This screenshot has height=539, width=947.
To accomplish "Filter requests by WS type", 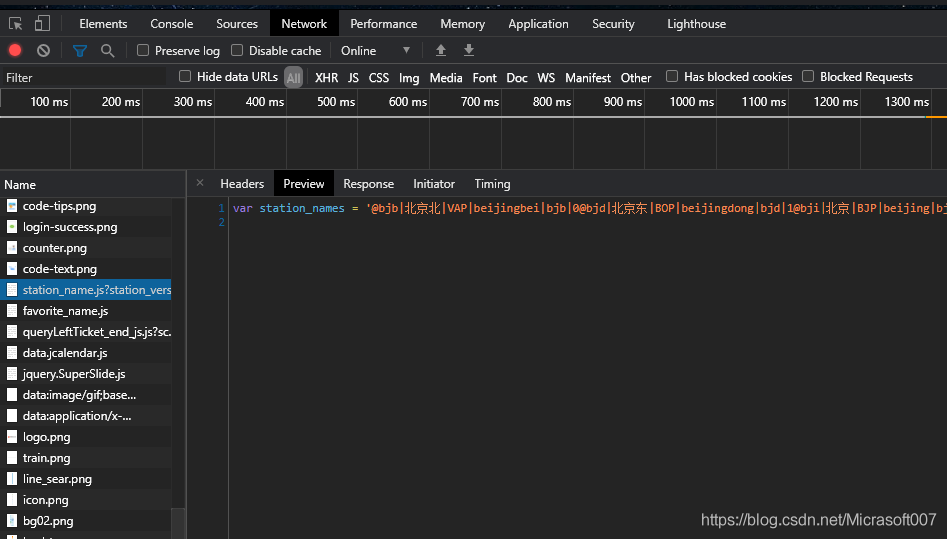I will (x=546, y=77).
